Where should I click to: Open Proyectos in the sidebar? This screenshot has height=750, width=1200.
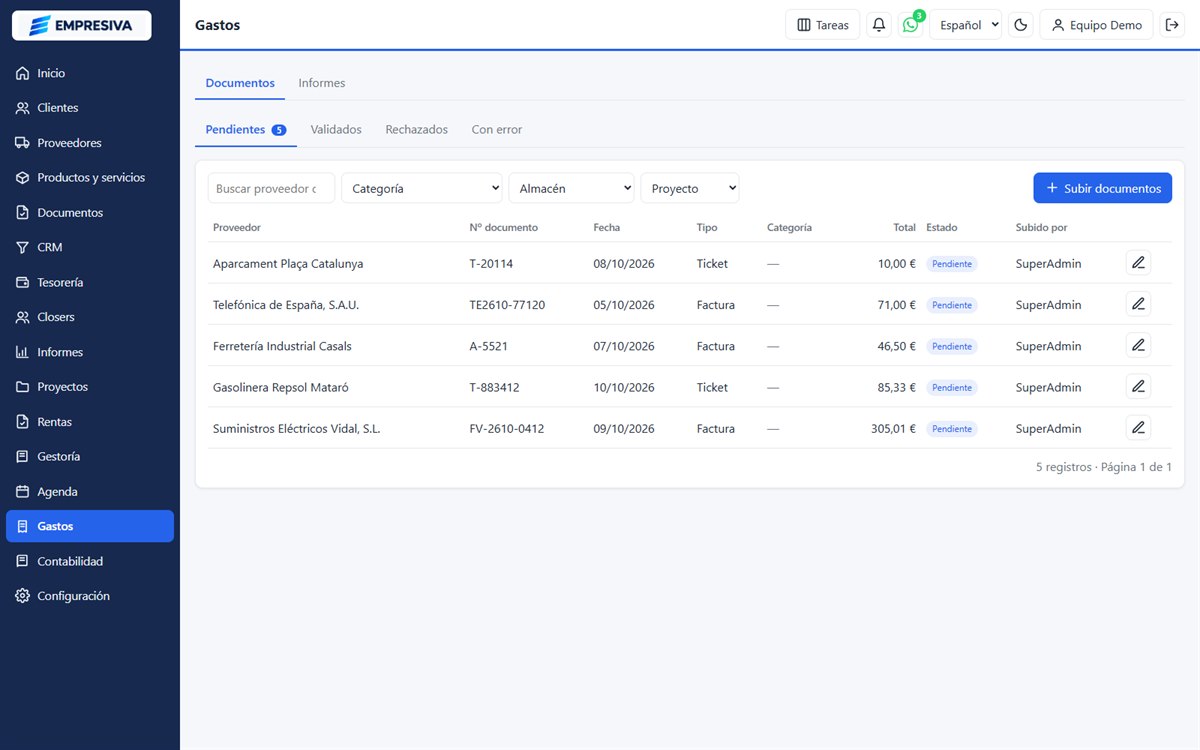pos(90,387)
